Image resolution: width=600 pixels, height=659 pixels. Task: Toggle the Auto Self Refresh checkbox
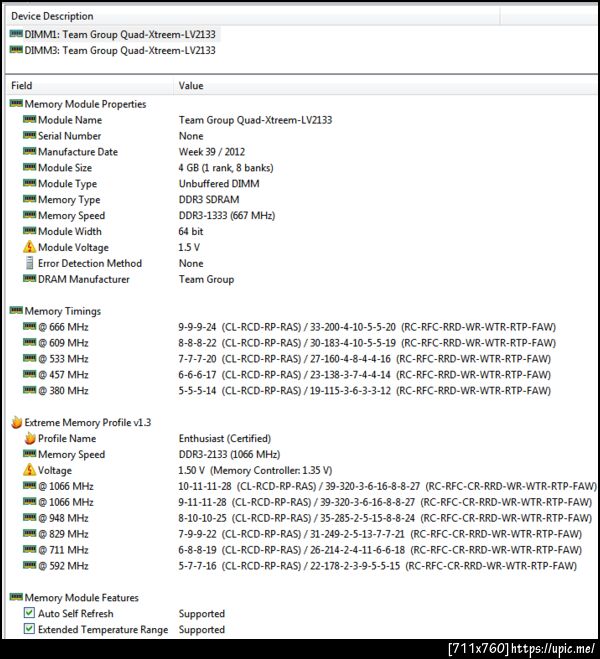point(29,613)
